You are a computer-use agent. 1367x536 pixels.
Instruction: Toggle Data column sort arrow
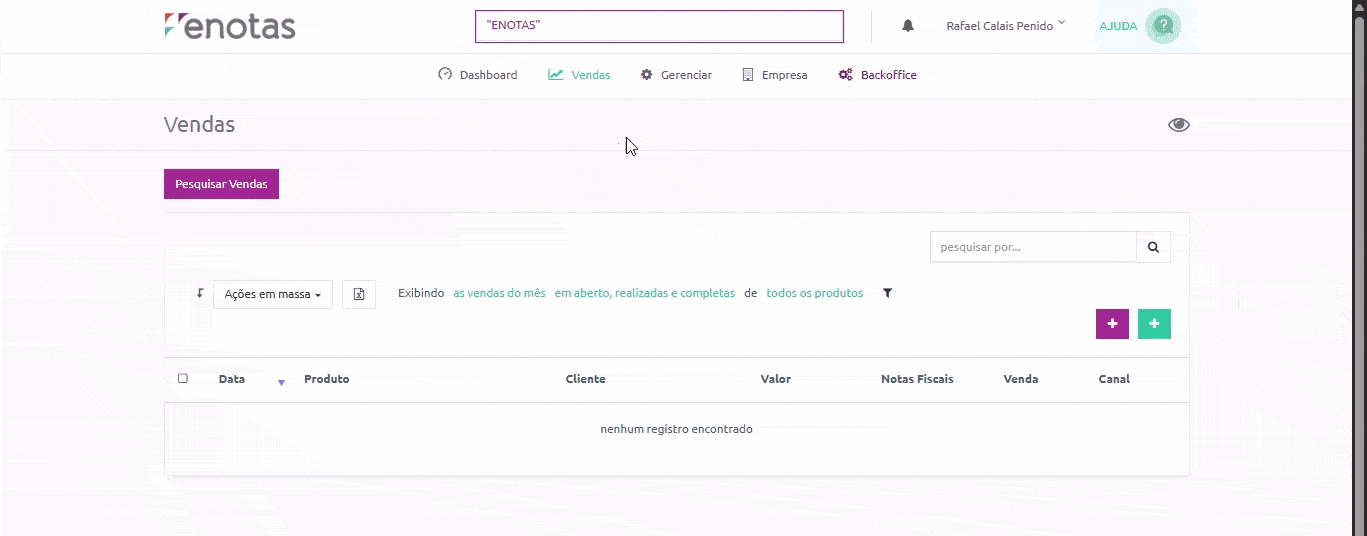click(281, 382)
